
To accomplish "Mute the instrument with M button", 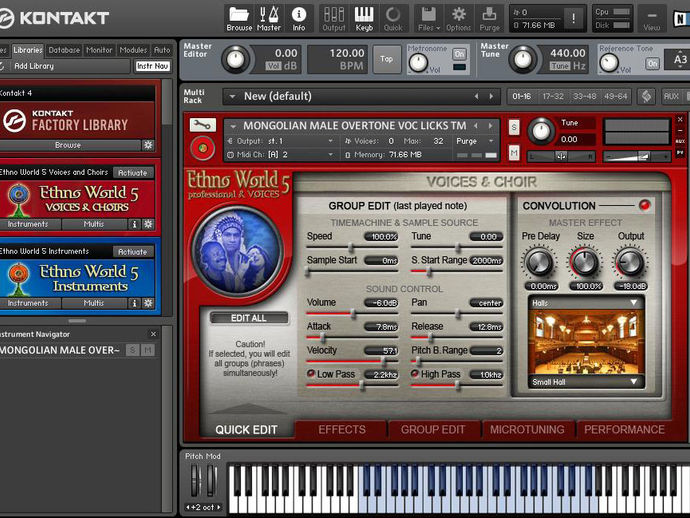I will tap(514, 153).
